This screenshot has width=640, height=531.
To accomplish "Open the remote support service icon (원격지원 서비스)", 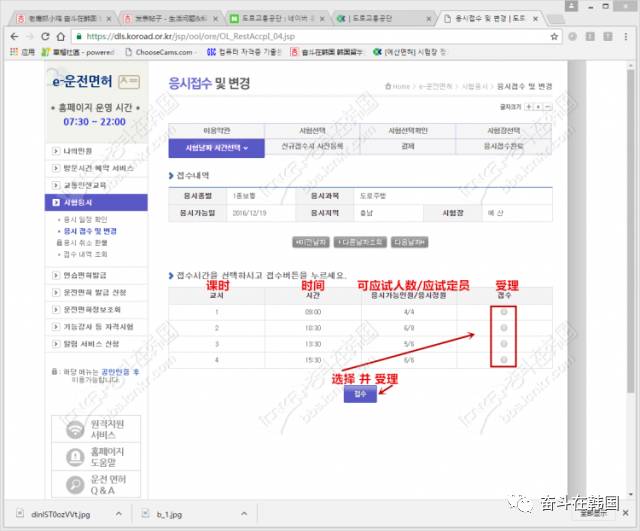I will [75, 429].
